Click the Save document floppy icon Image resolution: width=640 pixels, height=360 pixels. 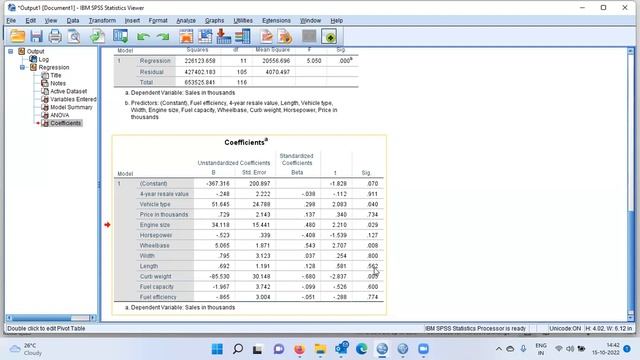pos(36,36)
